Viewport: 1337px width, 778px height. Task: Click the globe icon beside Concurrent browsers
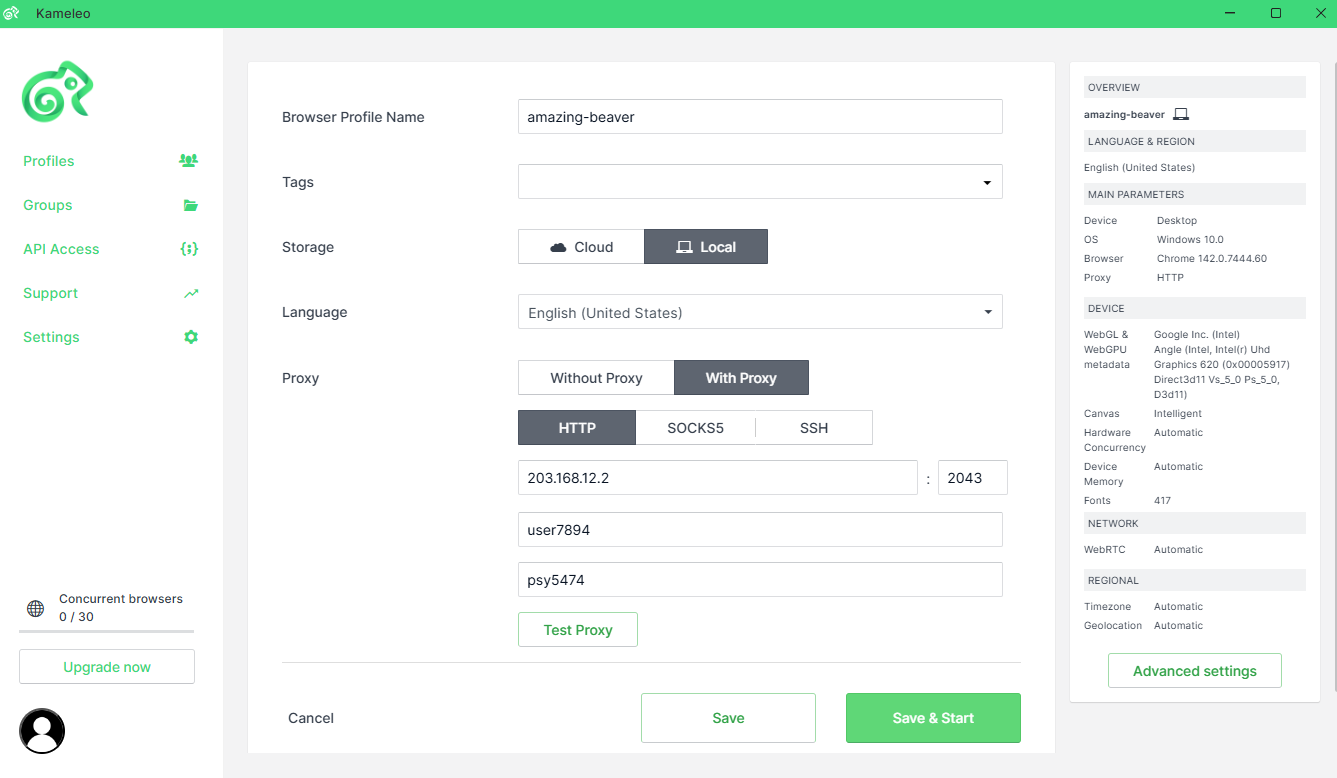35,608
